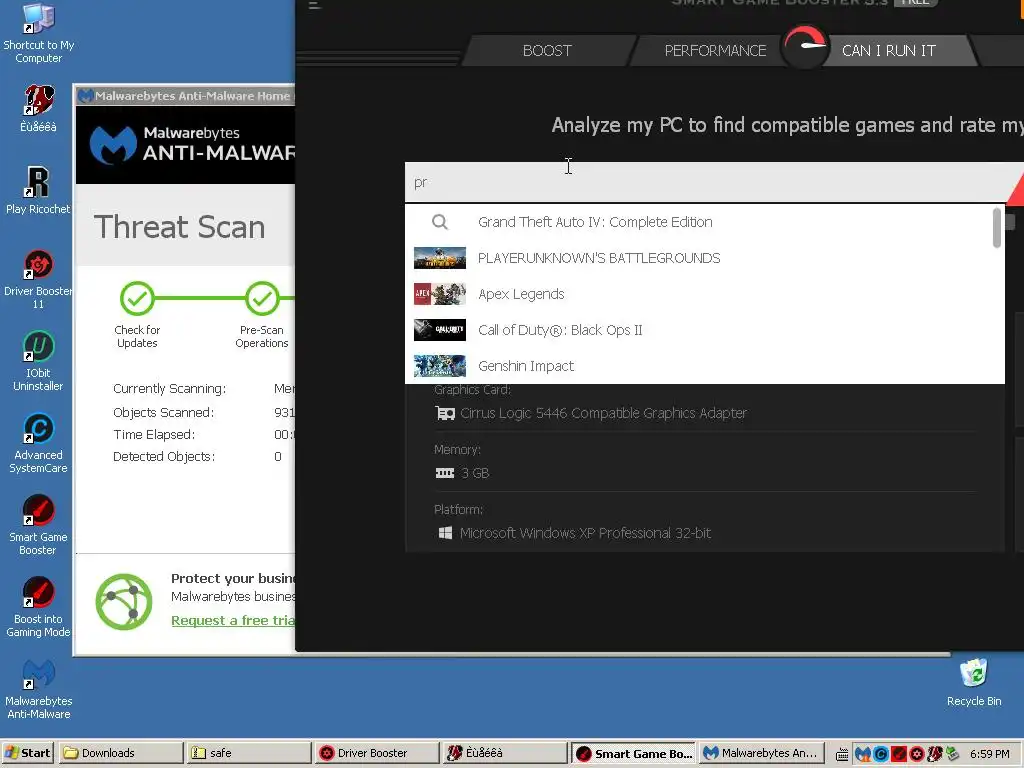Switch to the CAN I RUN IT tab
The image size is (1024, 768).
tap(888, 51)
